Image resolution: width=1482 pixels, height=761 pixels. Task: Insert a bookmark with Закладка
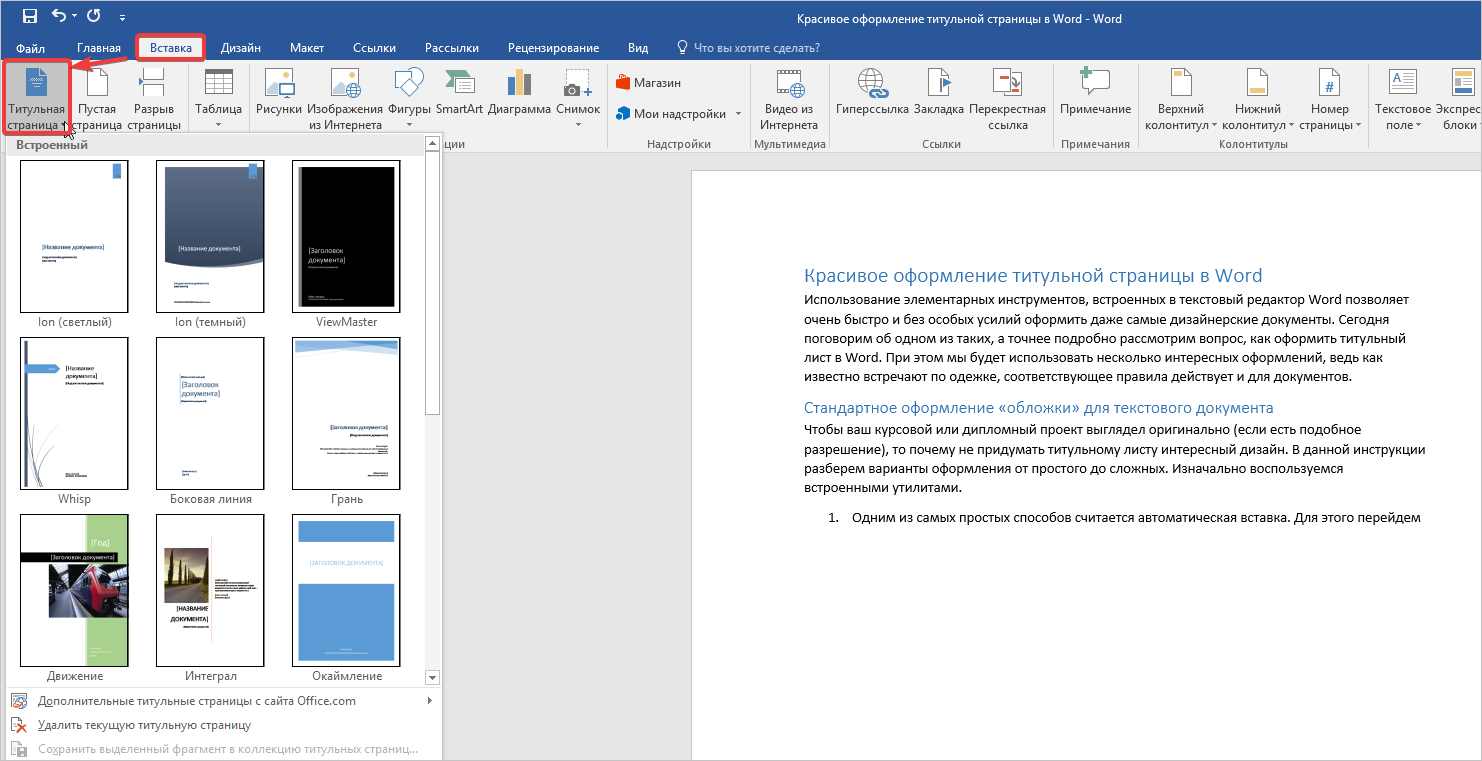pyautogui.click(x=938, y=93)
